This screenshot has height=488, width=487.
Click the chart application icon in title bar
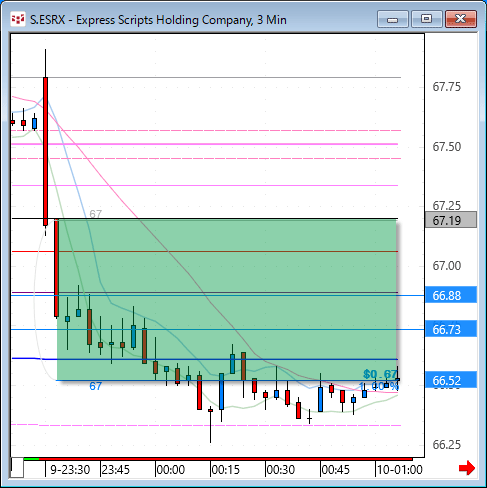tap(18, 19)
